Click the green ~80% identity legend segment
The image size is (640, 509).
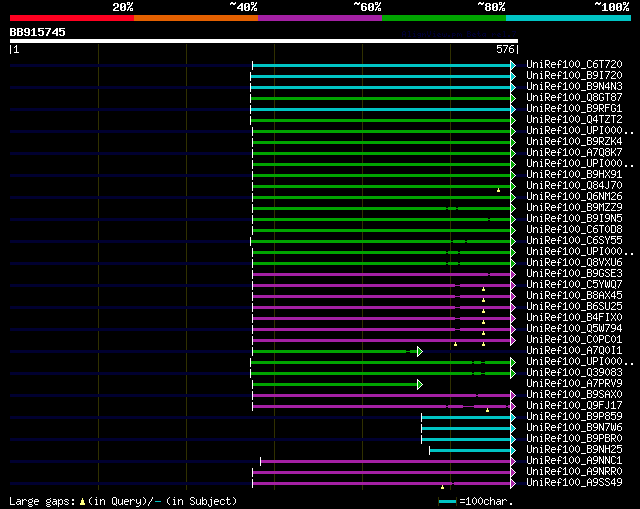tap(444, 18)
